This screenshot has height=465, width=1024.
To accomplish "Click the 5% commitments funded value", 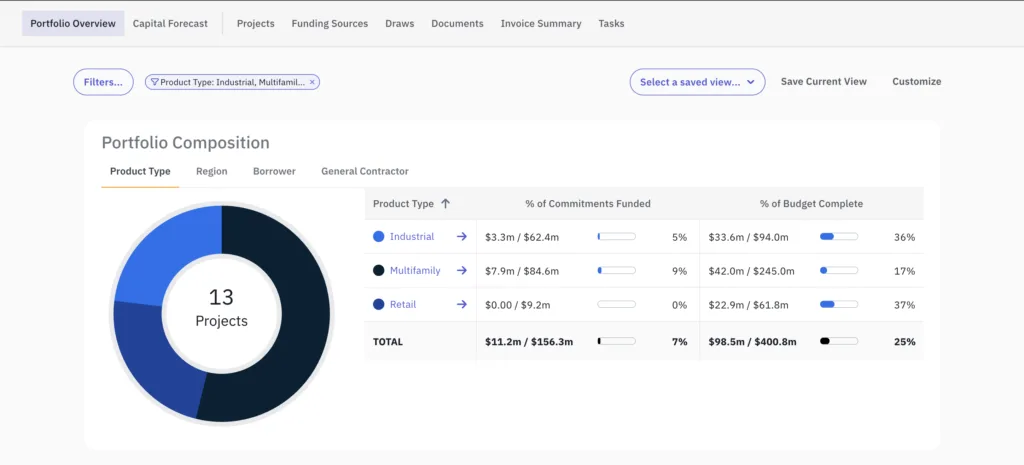I will point(679,237).
